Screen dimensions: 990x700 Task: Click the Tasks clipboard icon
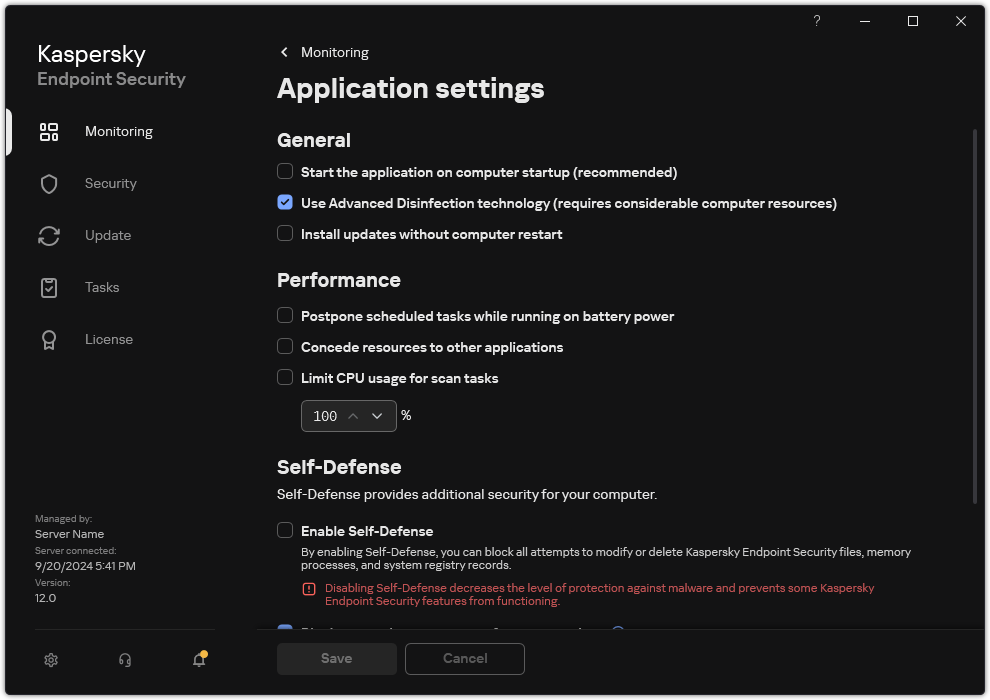point(49,288)
